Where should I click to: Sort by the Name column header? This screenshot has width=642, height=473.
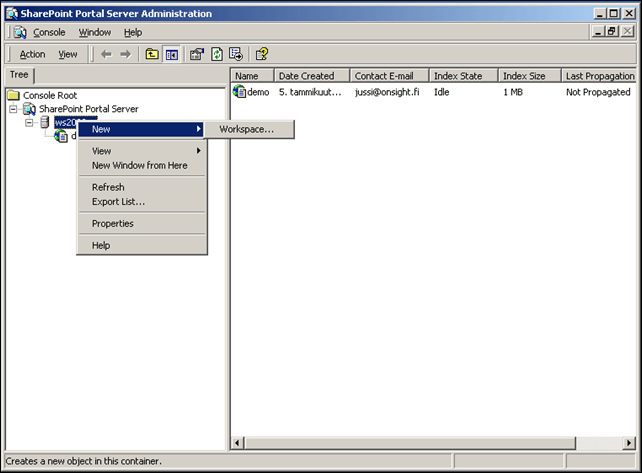(252, 76)
